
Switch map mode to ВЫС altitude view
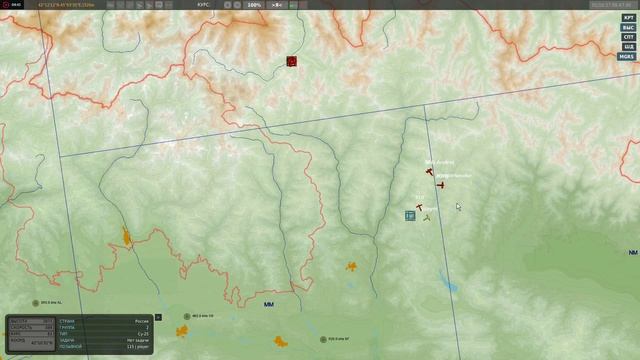coord(629,27)
